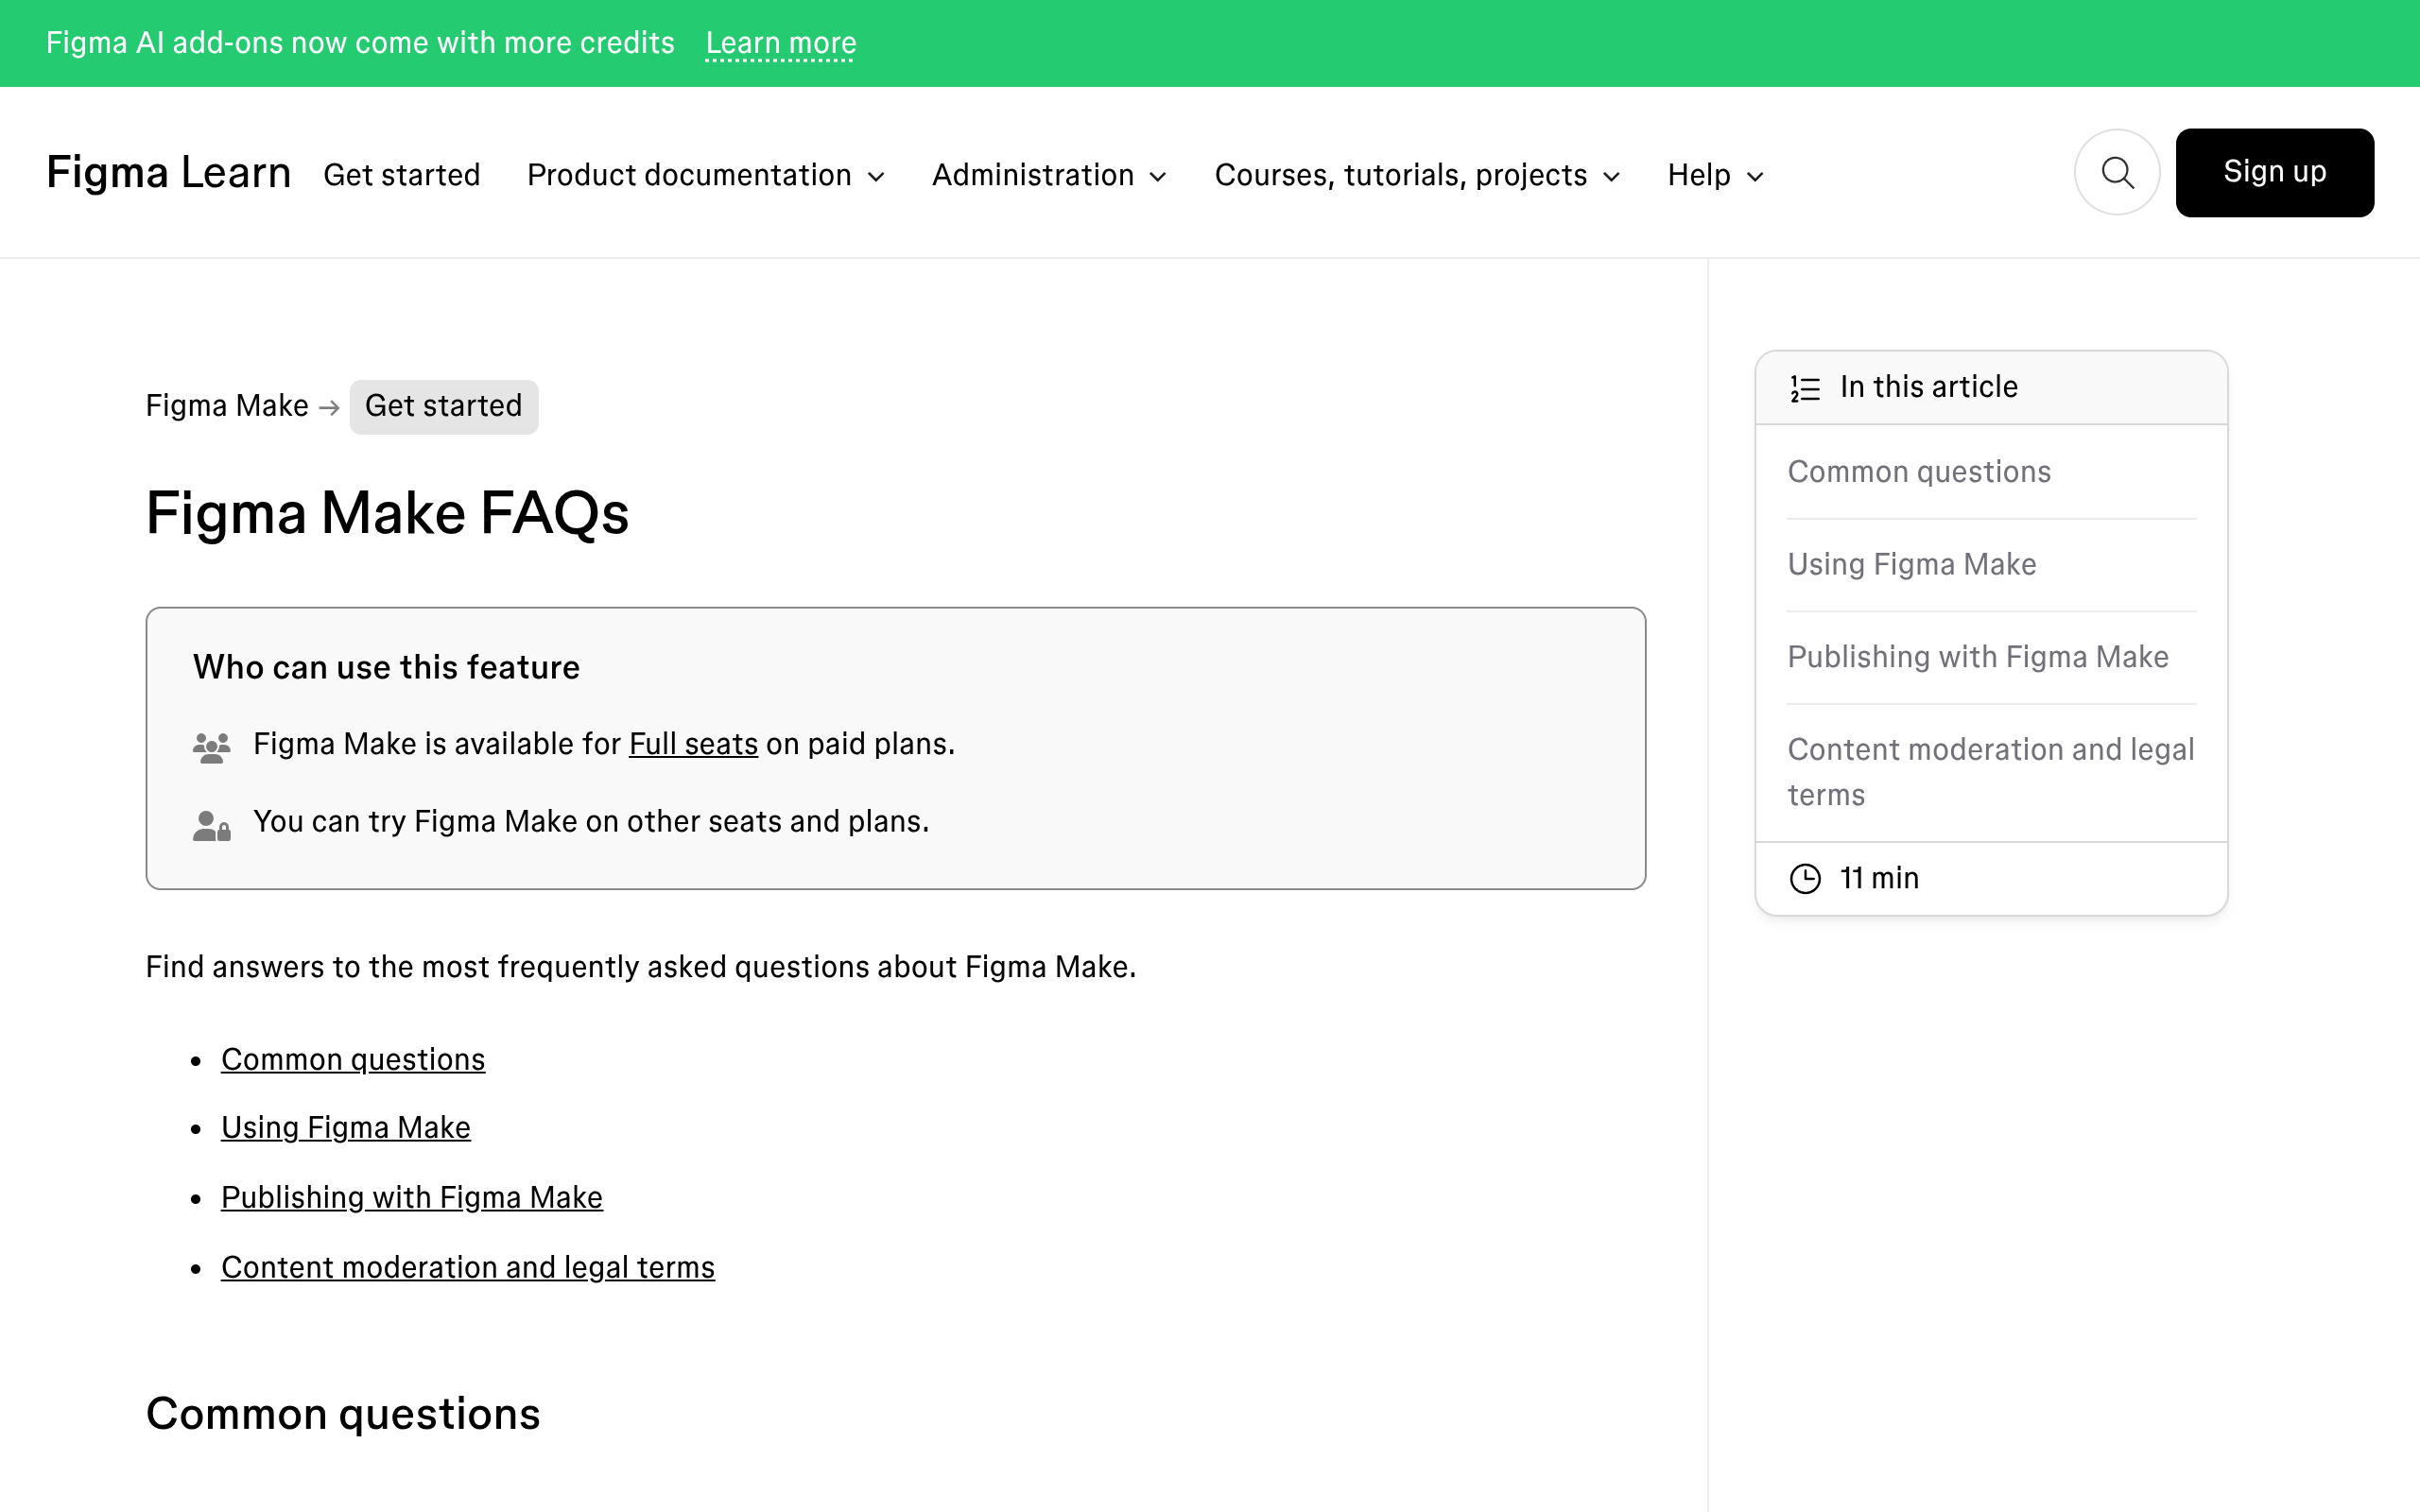Image resolution: width=2420 pixels, height=1512 pixels.
Task: Open Courses, tutorials, projects dropdown
Action: [1417, 175]
